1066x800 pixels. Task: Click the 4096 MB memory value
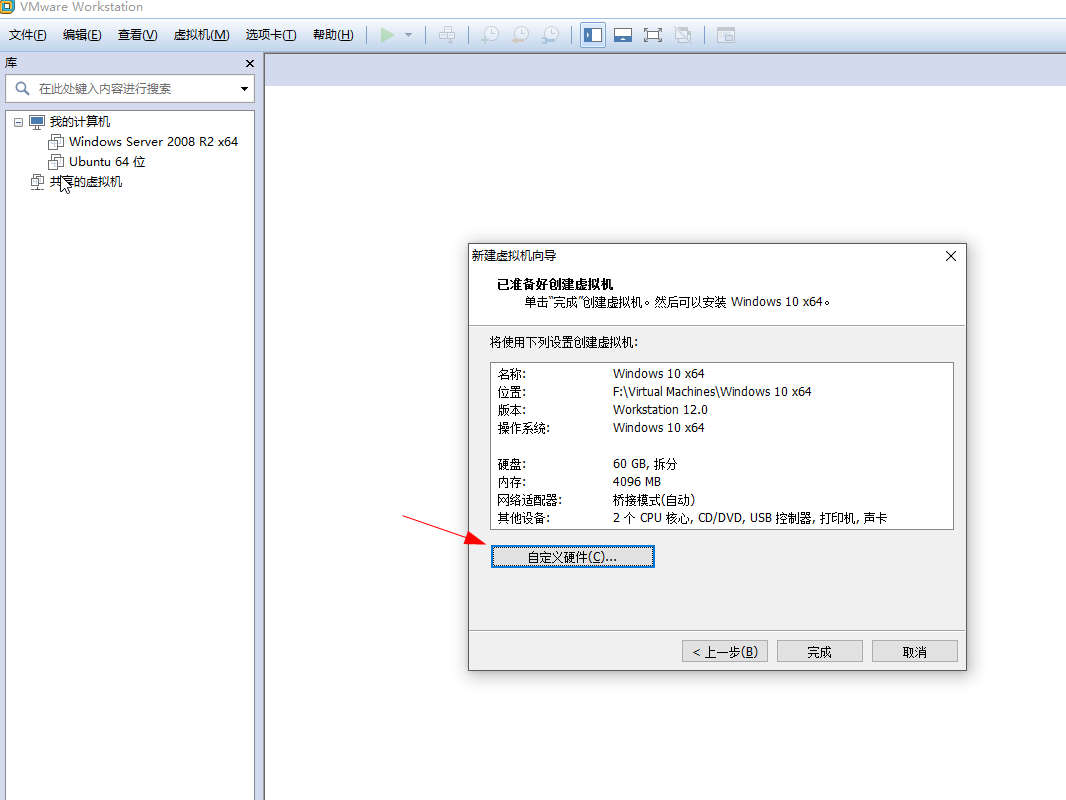(x=636, y=481)
